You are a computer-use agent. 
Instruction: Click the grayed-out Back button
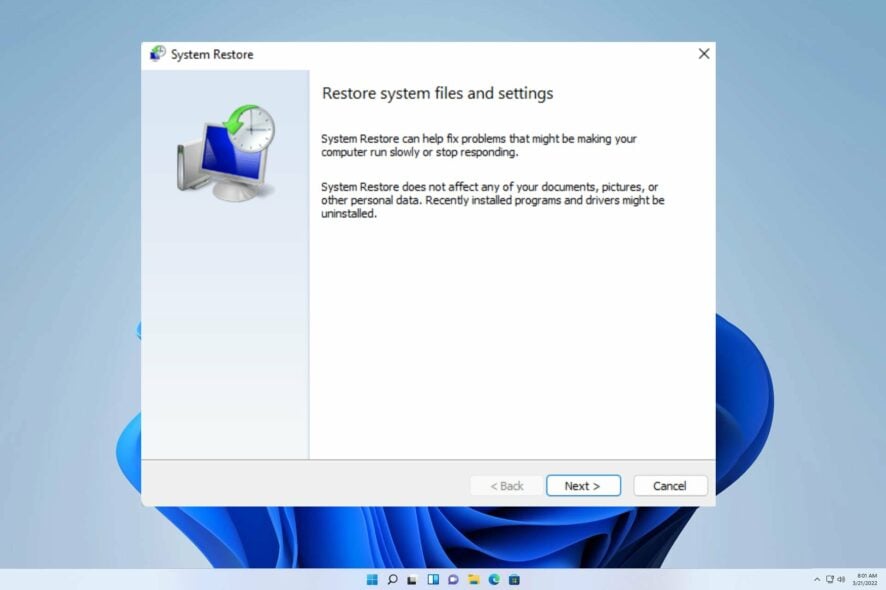click(506, 485)
